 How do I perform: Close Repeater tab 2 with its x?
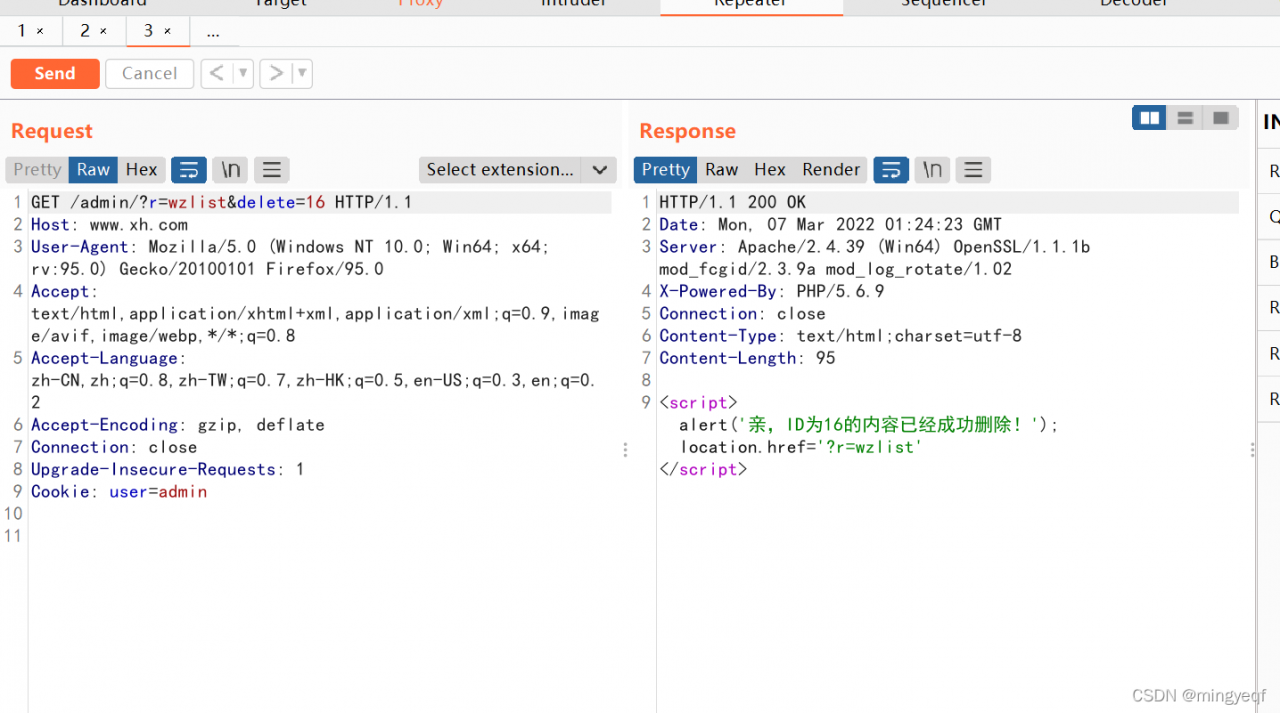(x=103, y=31)
